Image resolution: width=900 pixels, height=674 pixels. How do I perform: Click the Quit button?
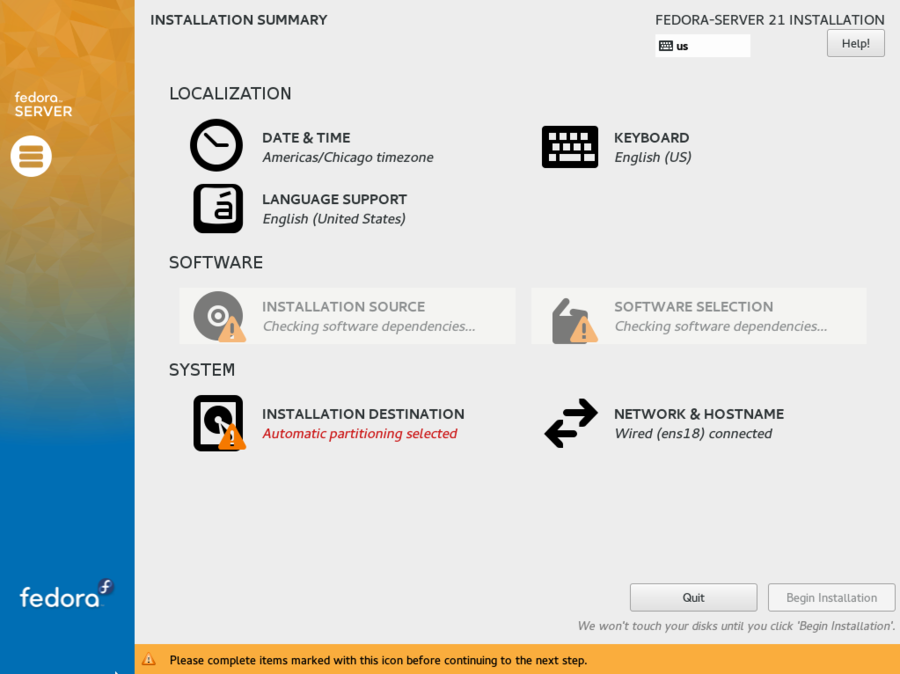pyautogui.click(x=693, y=598)
